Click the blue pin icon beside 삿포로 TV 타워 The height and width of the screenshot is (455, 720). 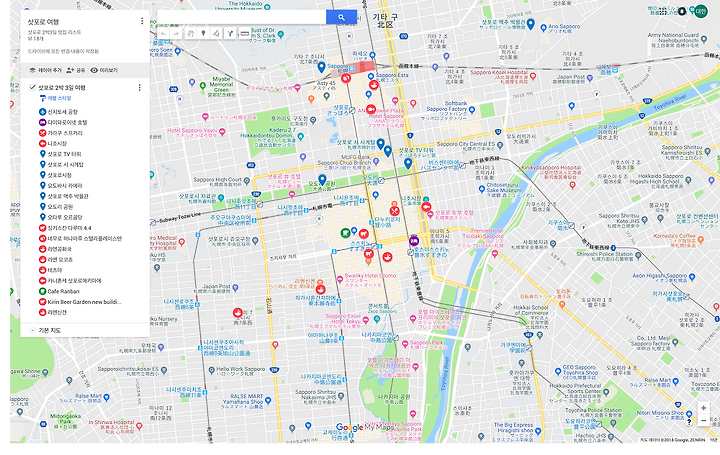click(42, 154)
